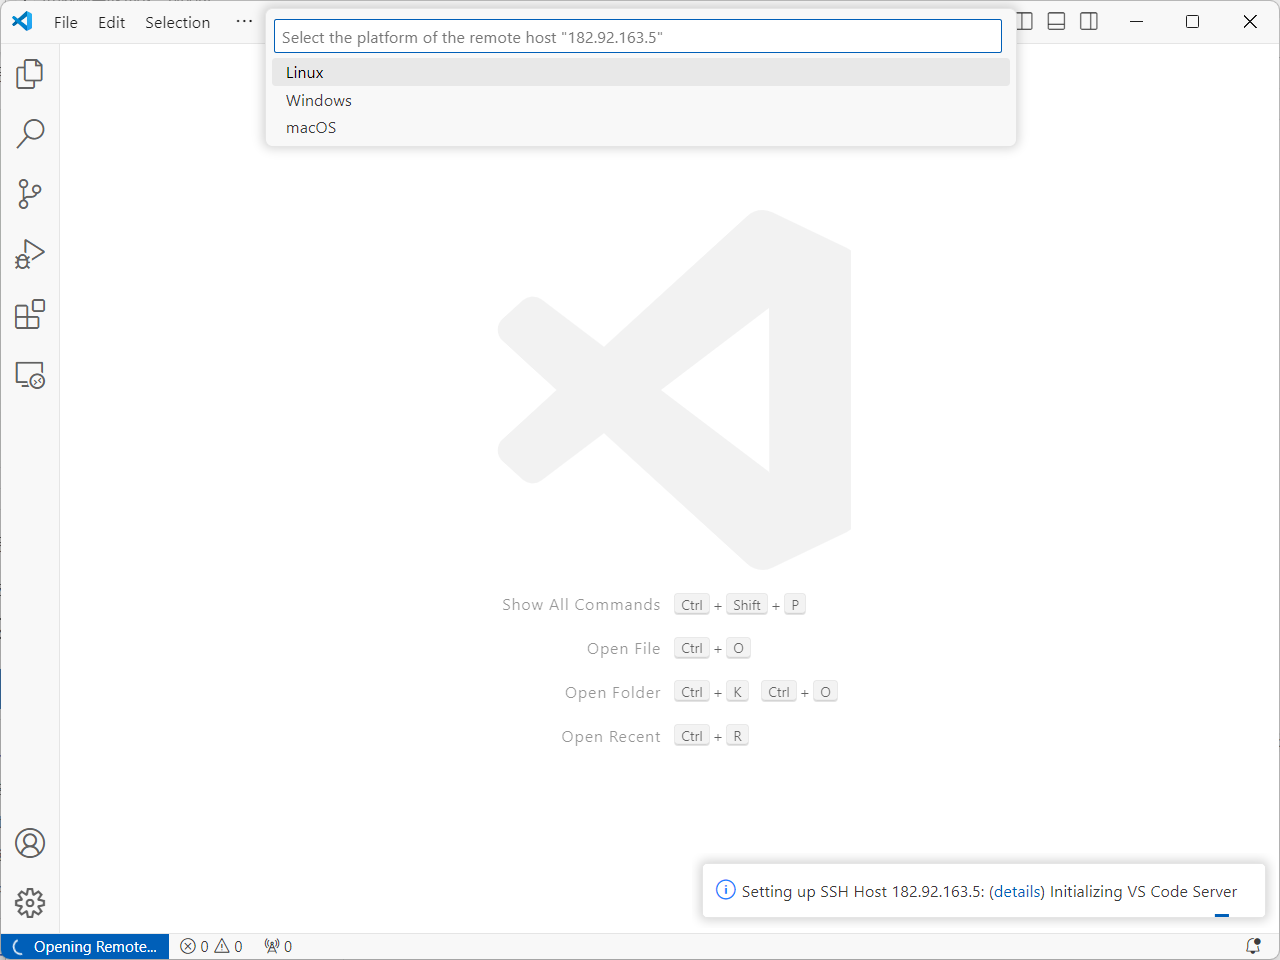
Task: Select macOS as the remote platform
Action: click(x=641, y=127)
